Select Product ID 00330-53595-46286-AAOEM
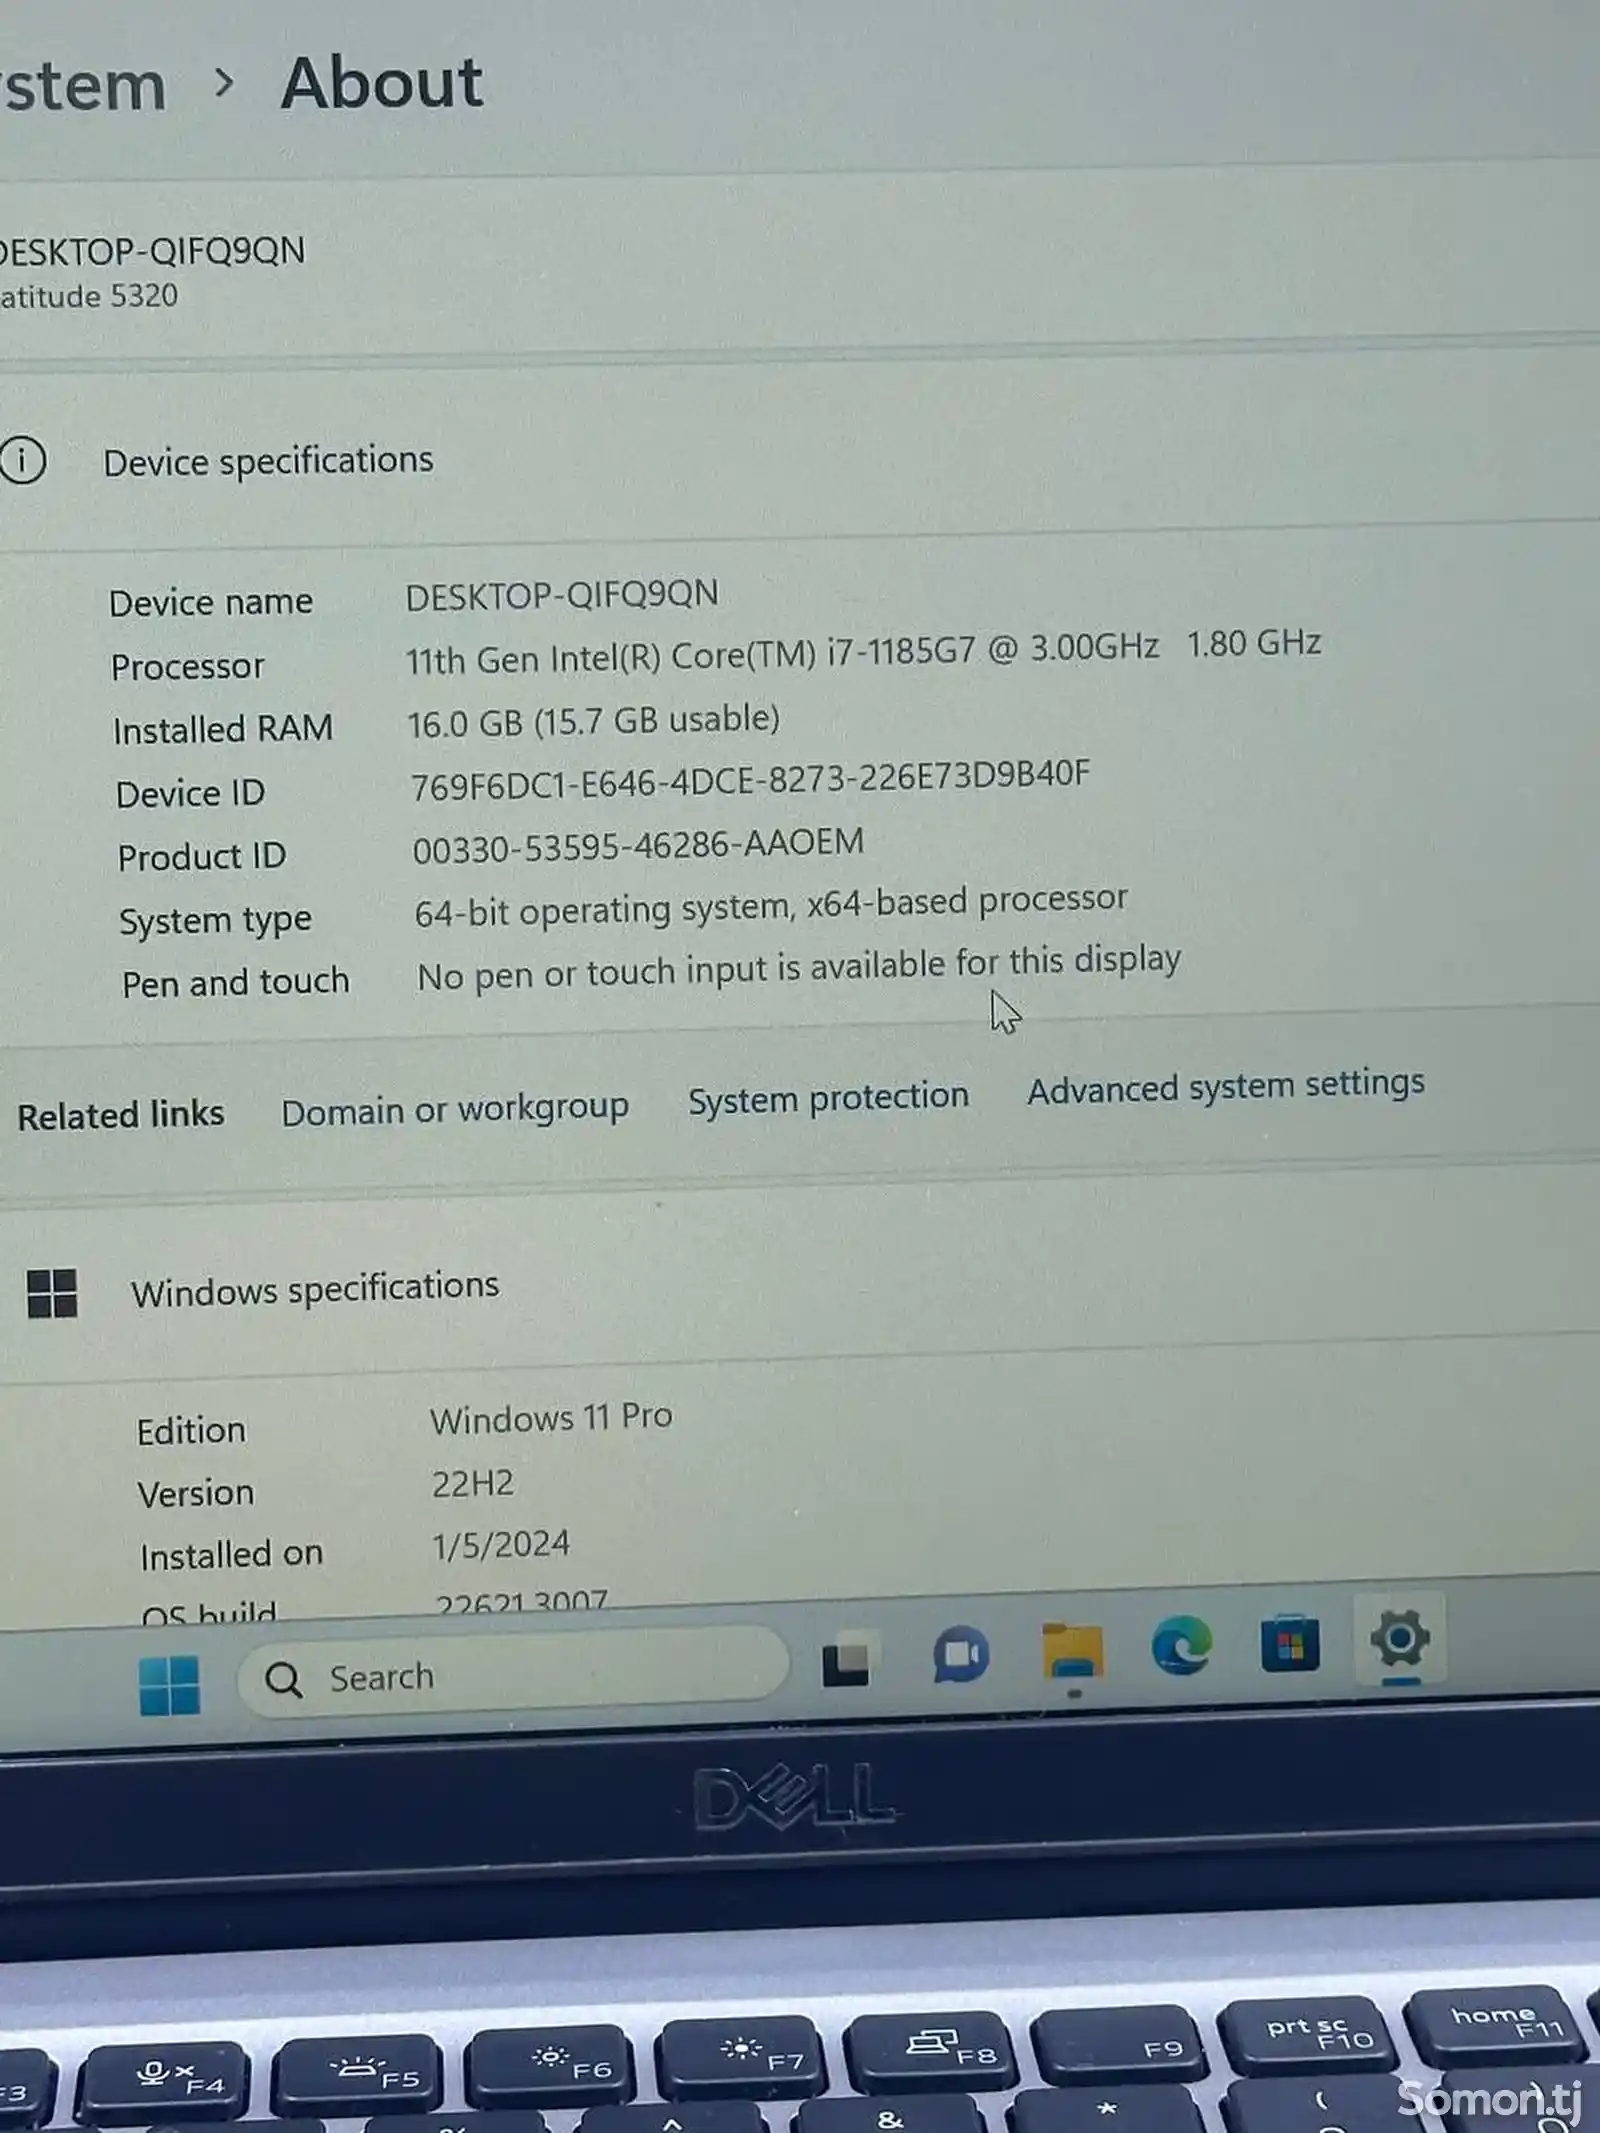Screen dimensions: 1600x2133 [x=638, y=847]
